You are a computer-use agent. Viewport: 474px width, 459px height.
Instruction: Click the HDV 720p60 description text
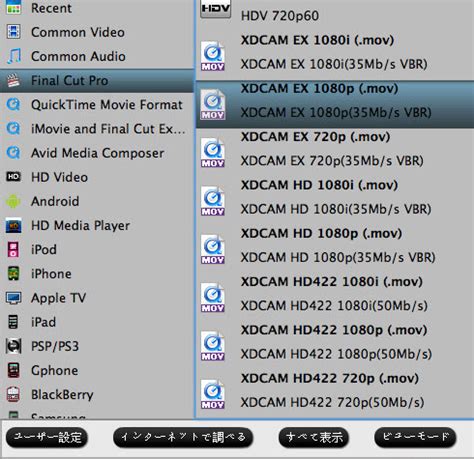tap(280, 16)
